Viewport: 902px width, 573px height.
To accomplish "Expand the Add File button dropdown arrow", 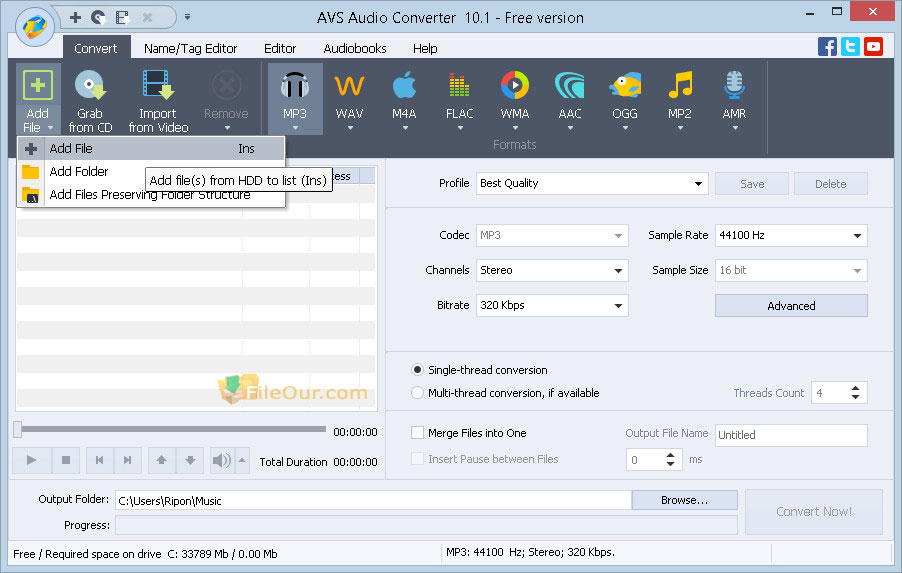I will [51, 128].
